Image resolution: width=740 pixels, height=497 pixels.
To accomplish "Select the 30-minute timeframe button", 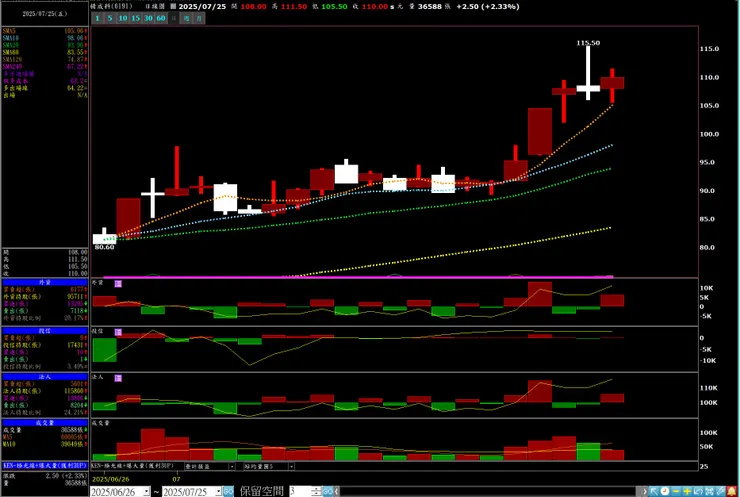I will click(x=148, y=18).
